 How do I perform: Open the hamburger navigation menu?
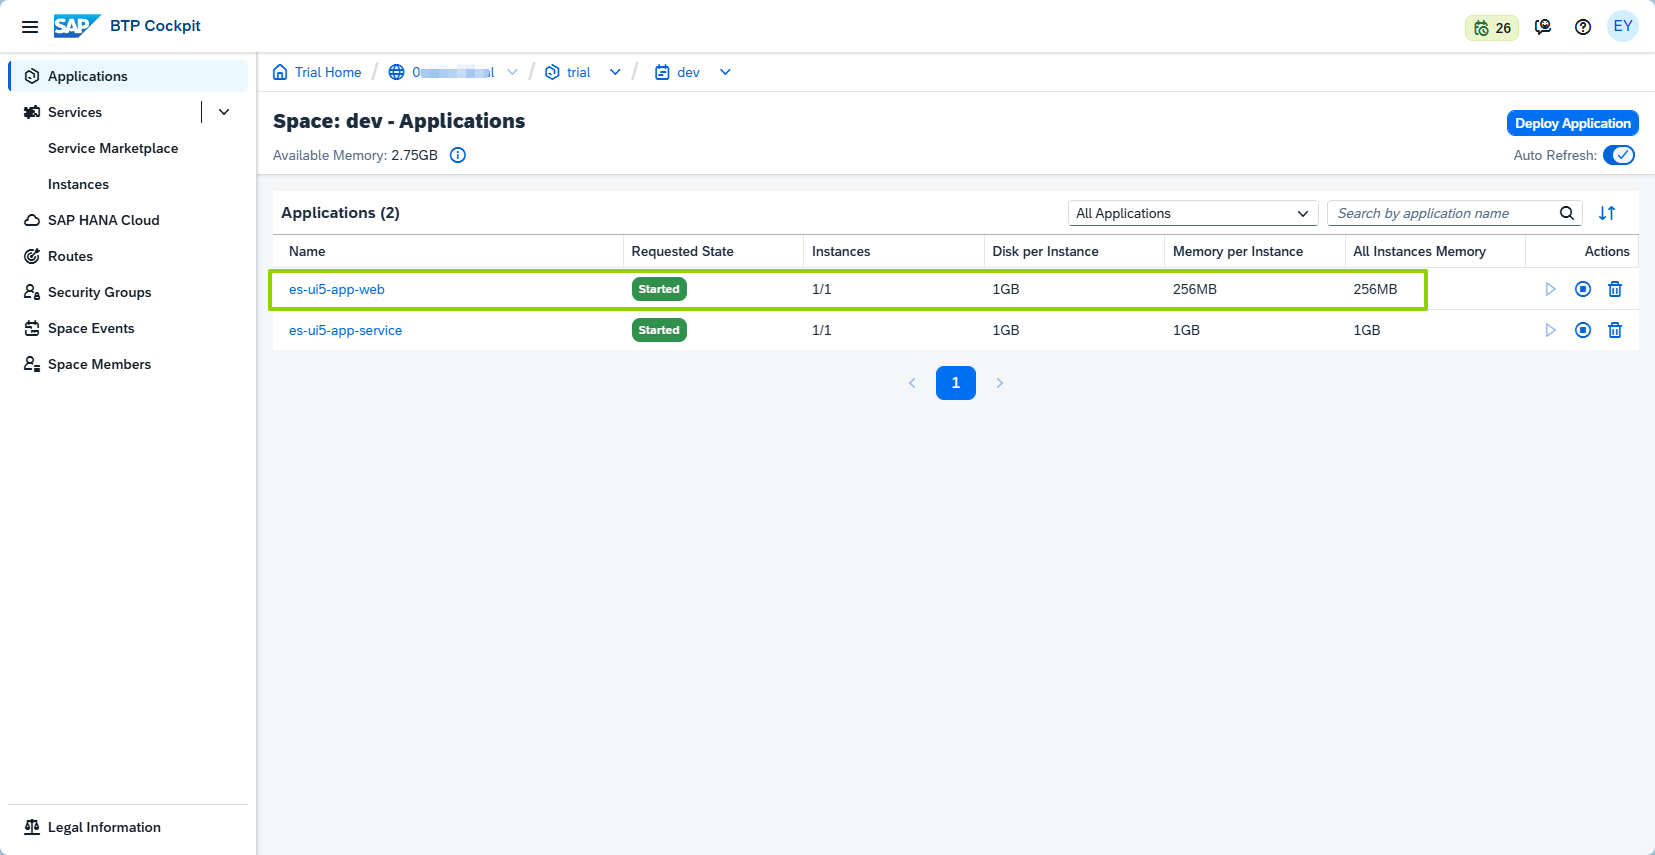[30, 27]
